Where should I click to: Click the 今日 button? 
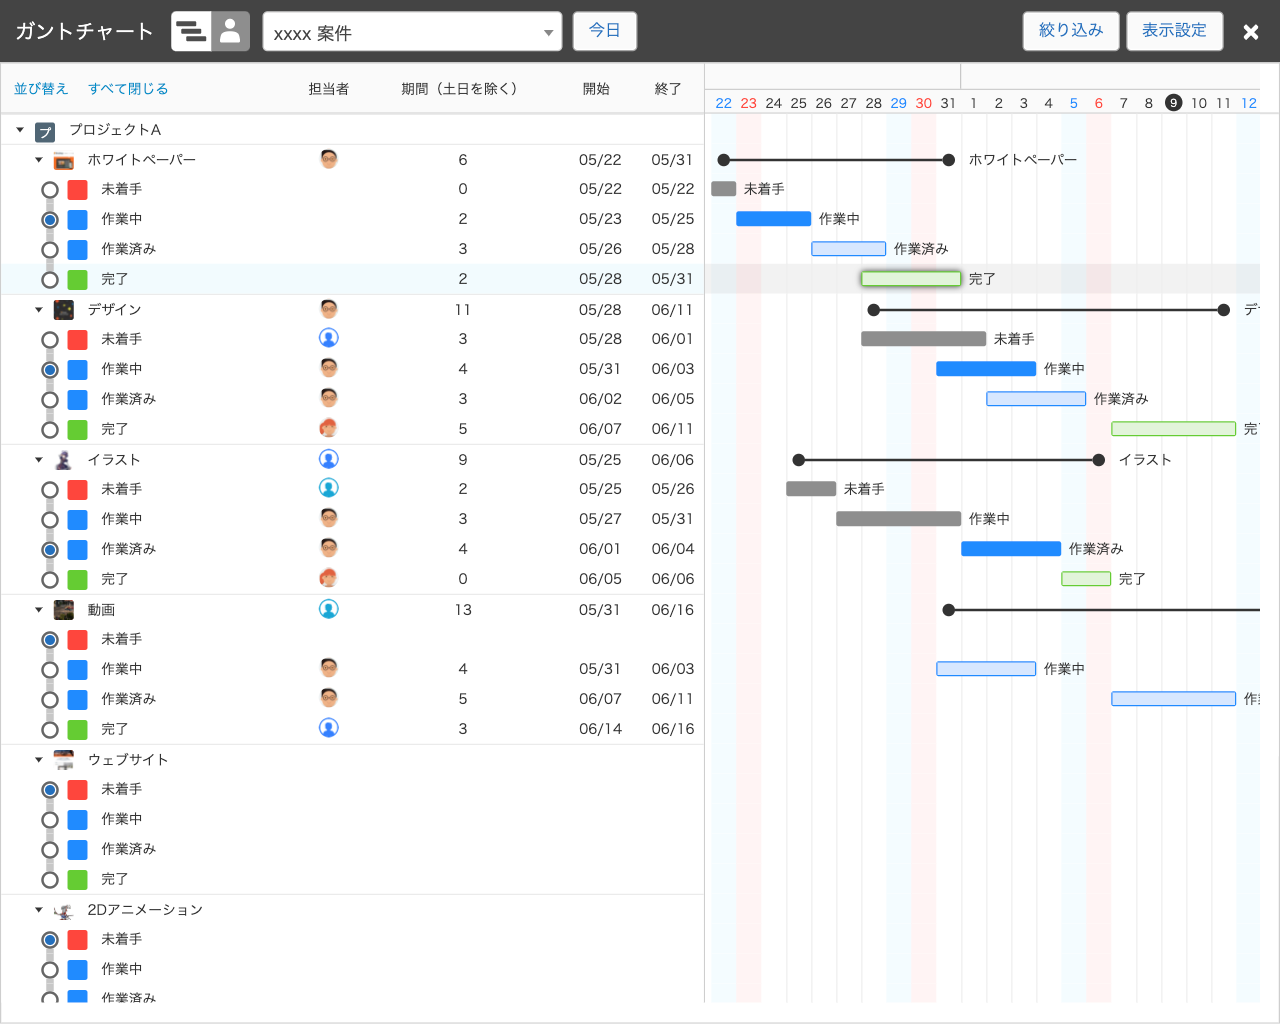(604, 31)
